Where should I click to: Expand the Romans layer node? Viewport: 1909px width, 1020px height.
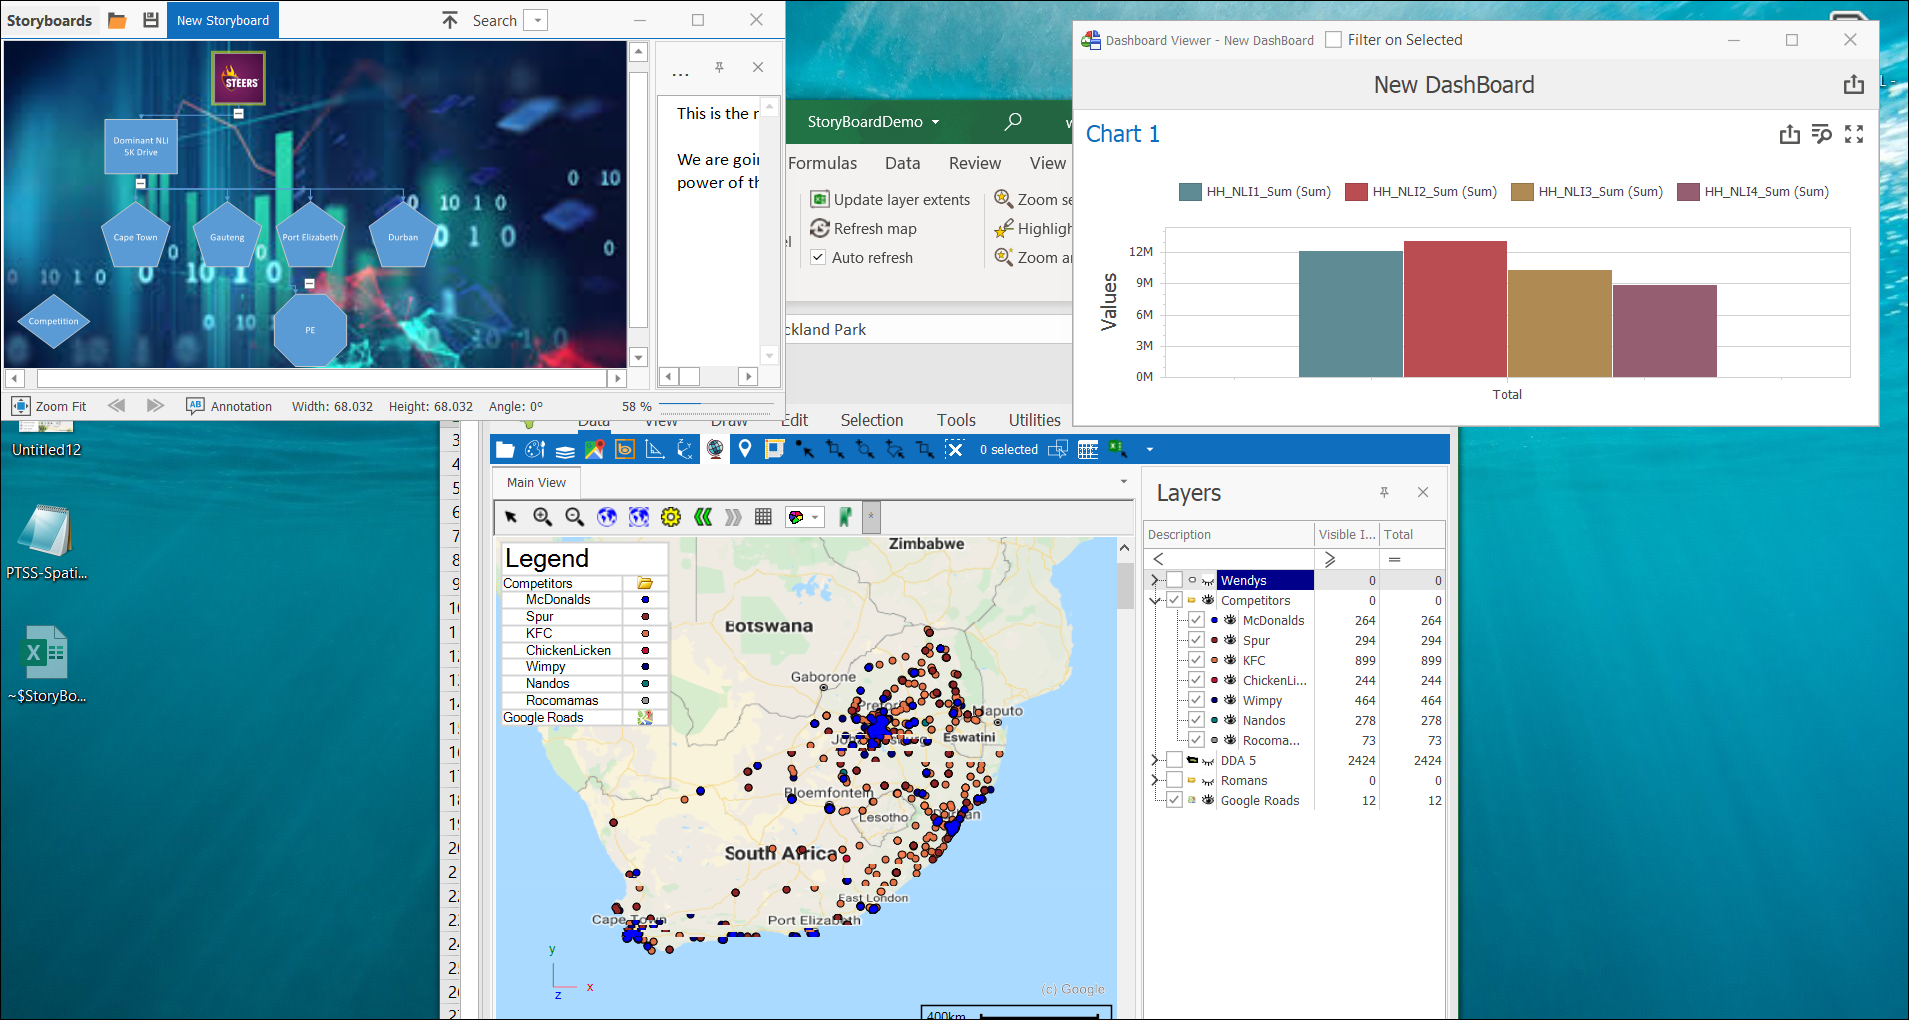pyautogui.click(x=1155, y=780)
